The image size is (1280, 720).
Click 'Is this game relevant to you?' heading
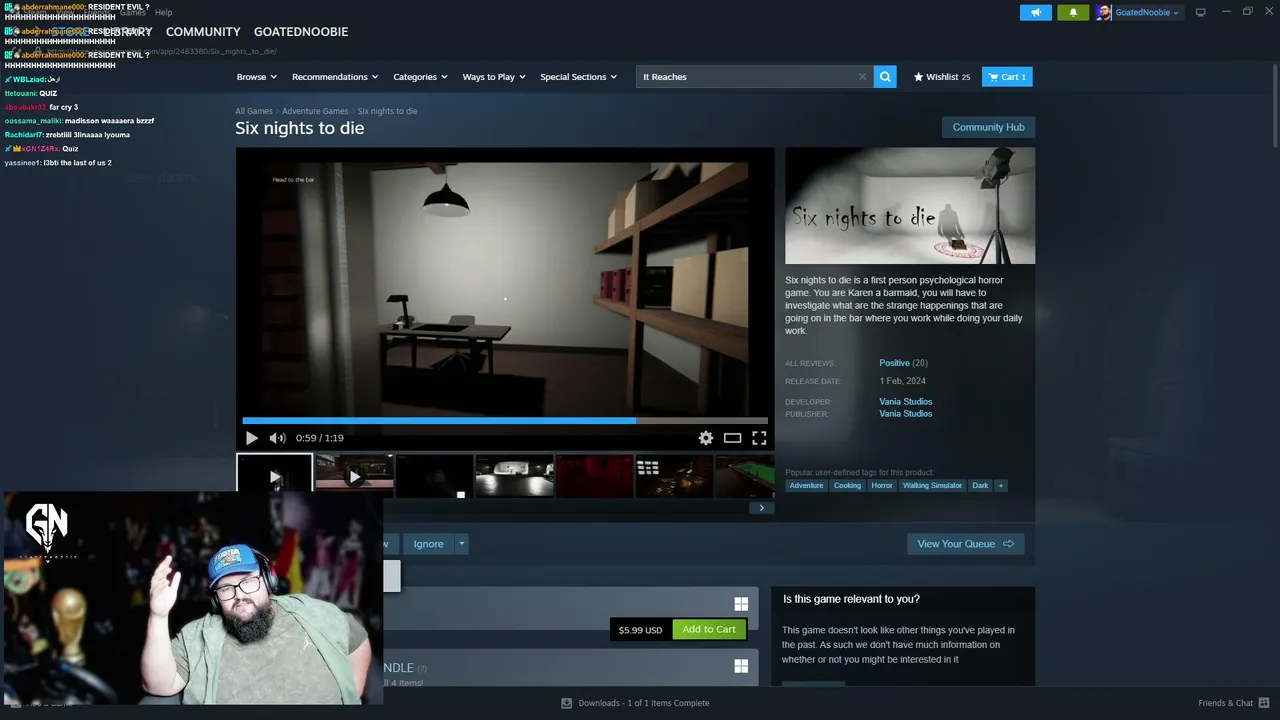tap(851, 599)
